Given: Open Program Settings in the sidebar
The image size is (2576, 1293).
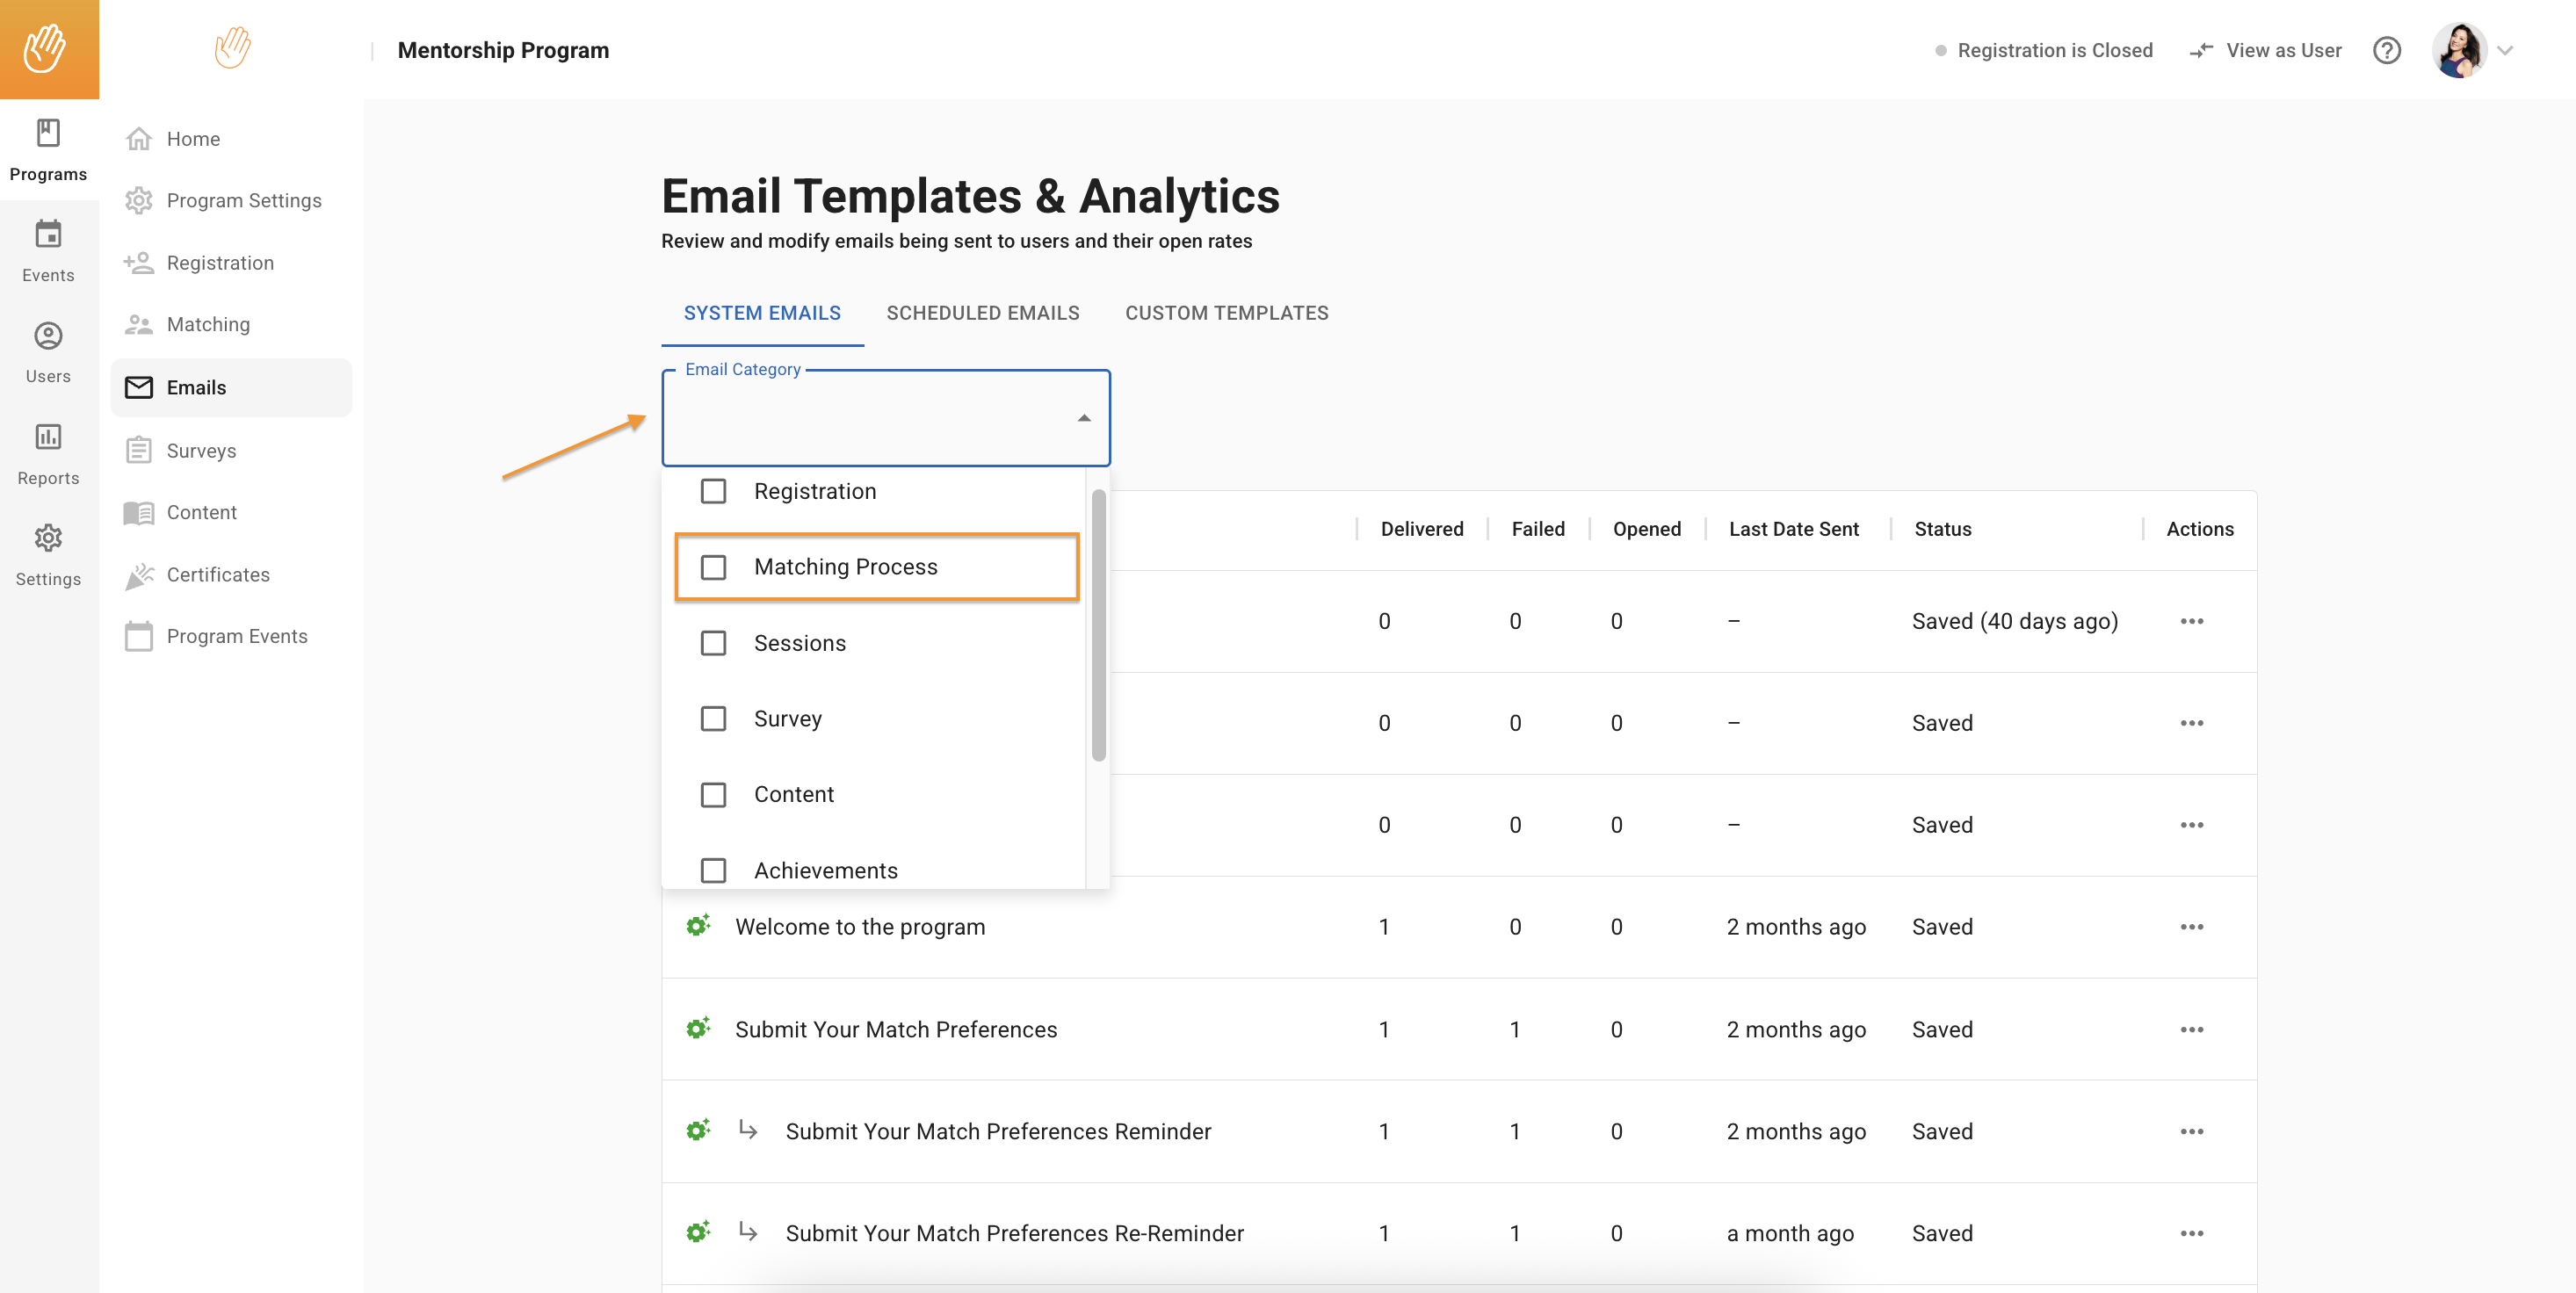Looking at the screenshot, I should pos(243,200).
